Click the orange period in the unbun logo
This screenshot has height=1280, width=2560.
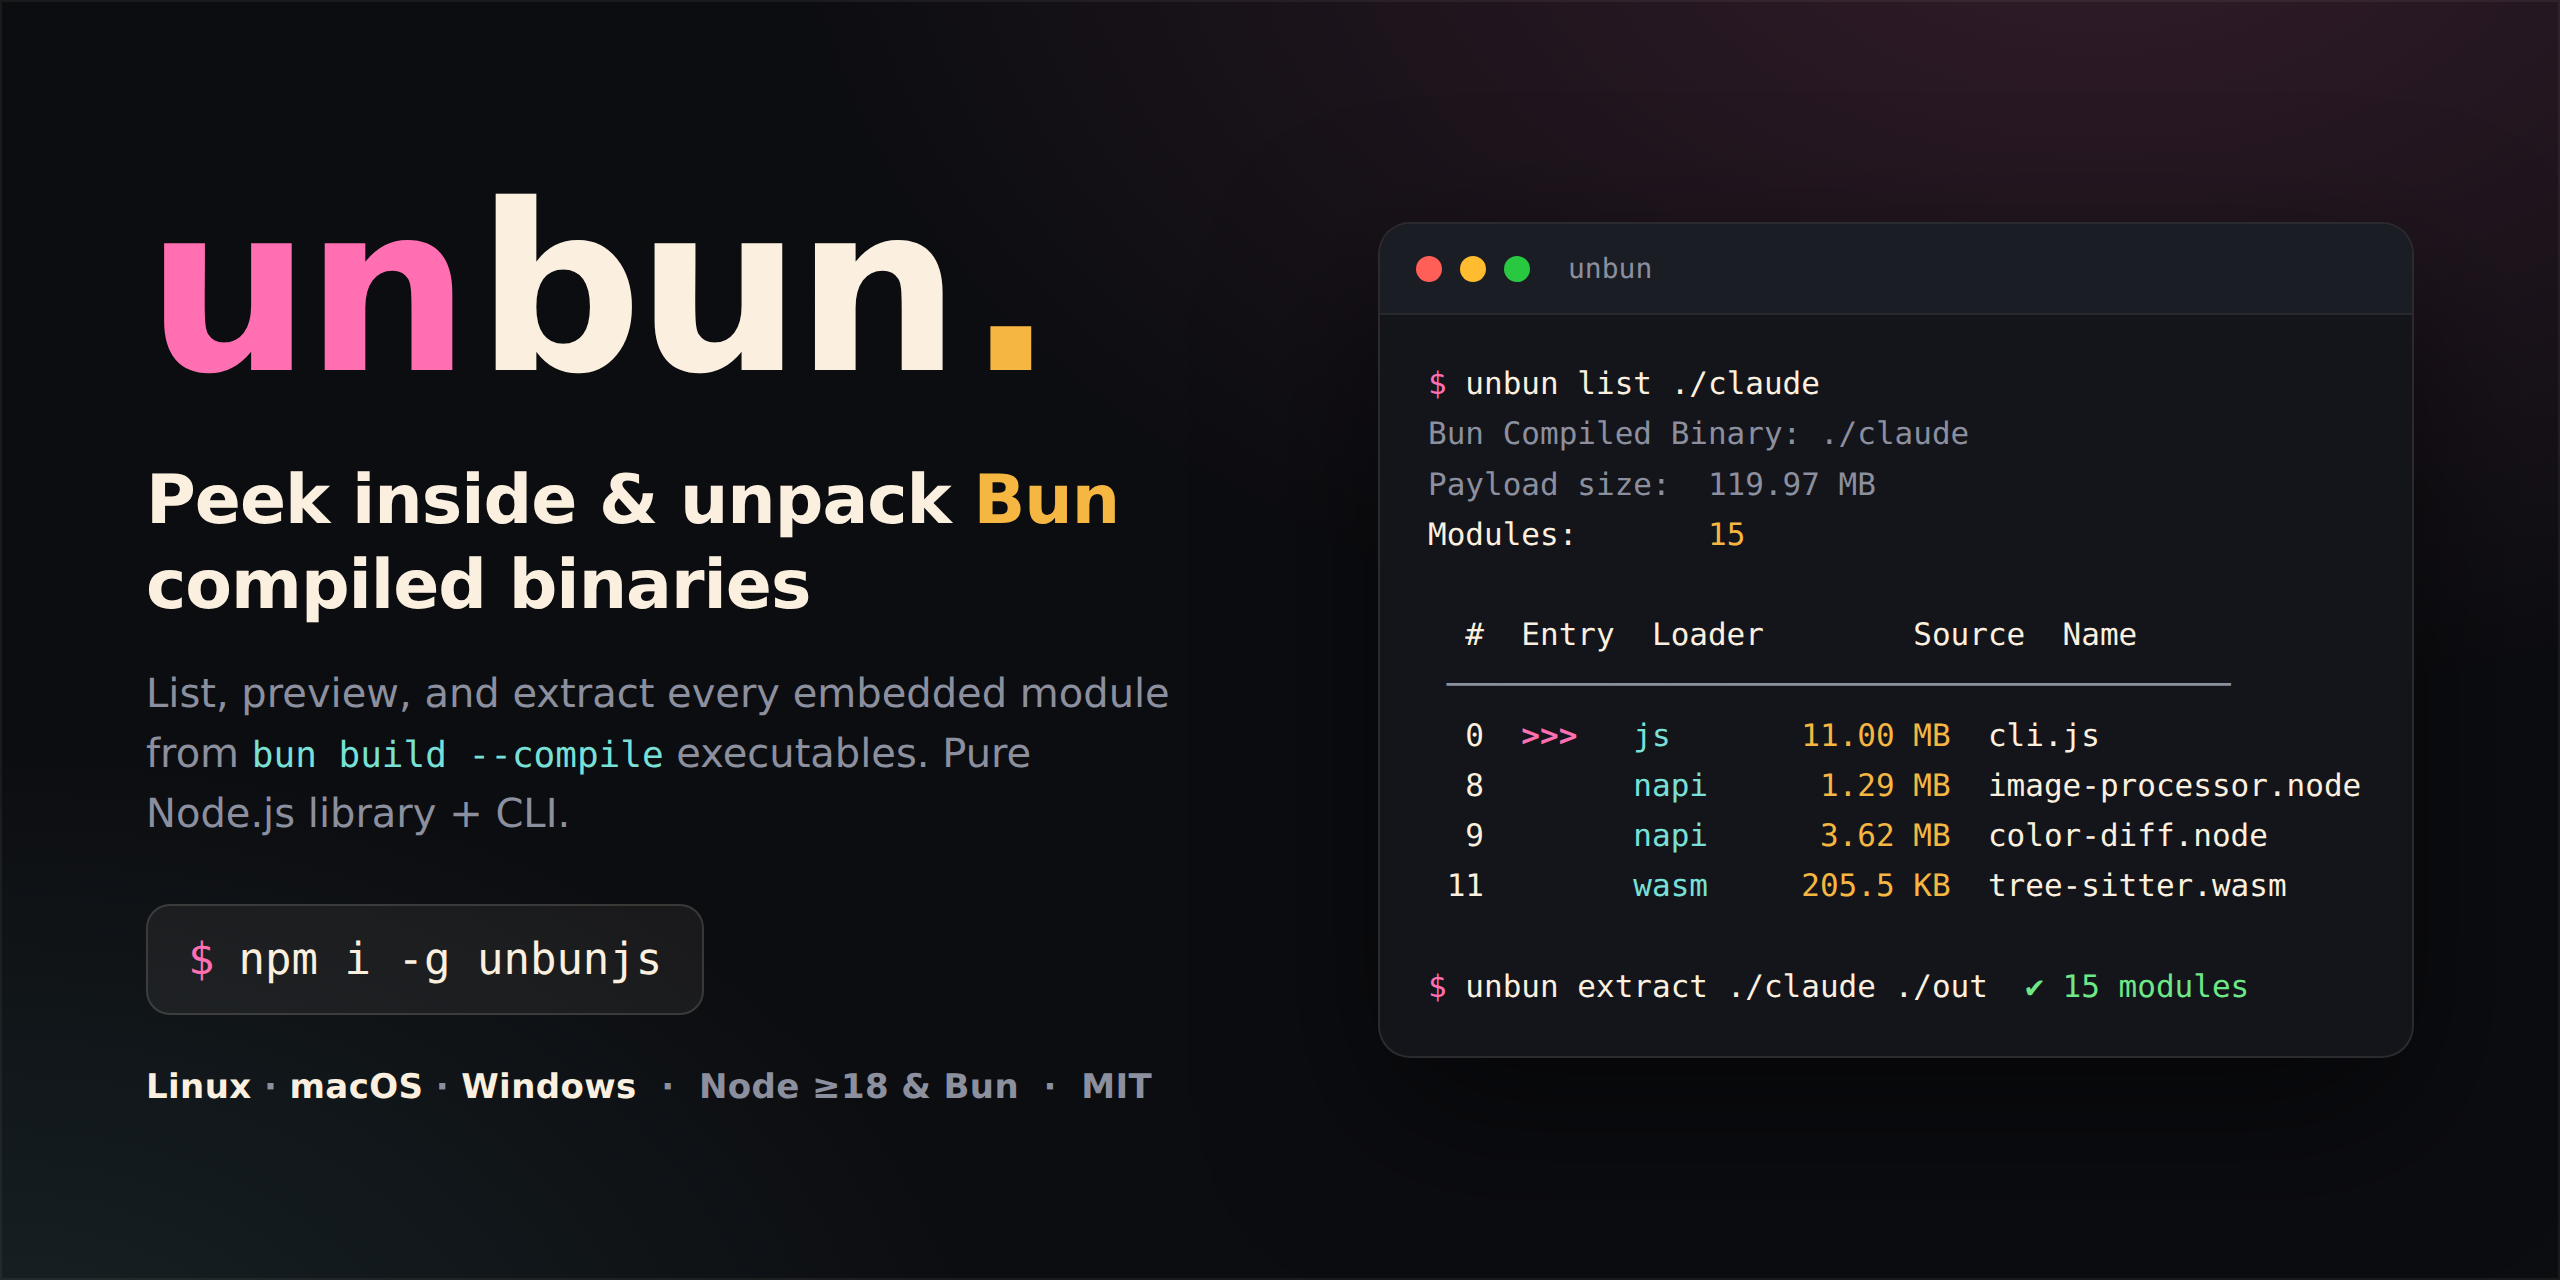1010,347
